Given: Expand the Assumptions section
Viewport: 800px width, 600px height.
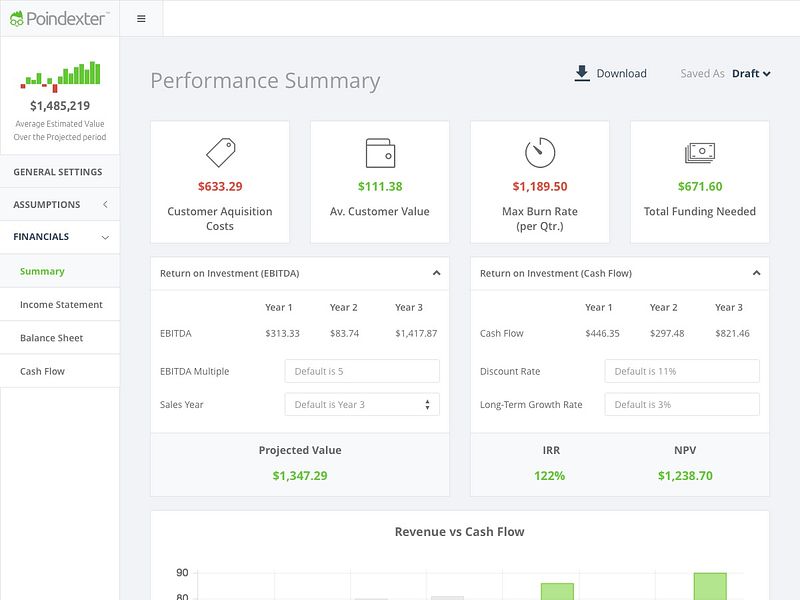Looking at the screenshot, I should [x=103, y=204].
